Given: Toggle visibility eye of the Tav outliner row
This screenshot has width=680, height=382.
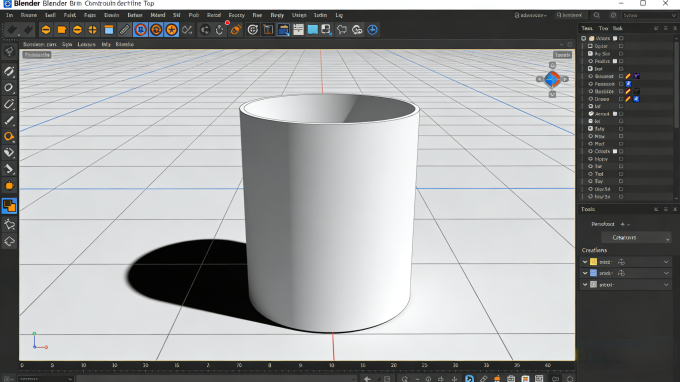Looking at the screenshot, I should (590, 181).
